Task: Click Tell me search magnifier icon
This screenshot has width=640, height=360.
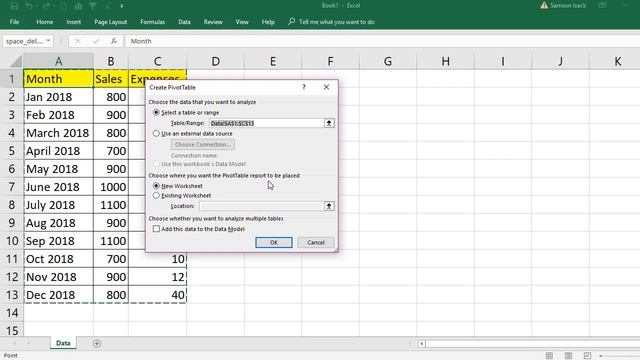Action: (x=291, y=22)
